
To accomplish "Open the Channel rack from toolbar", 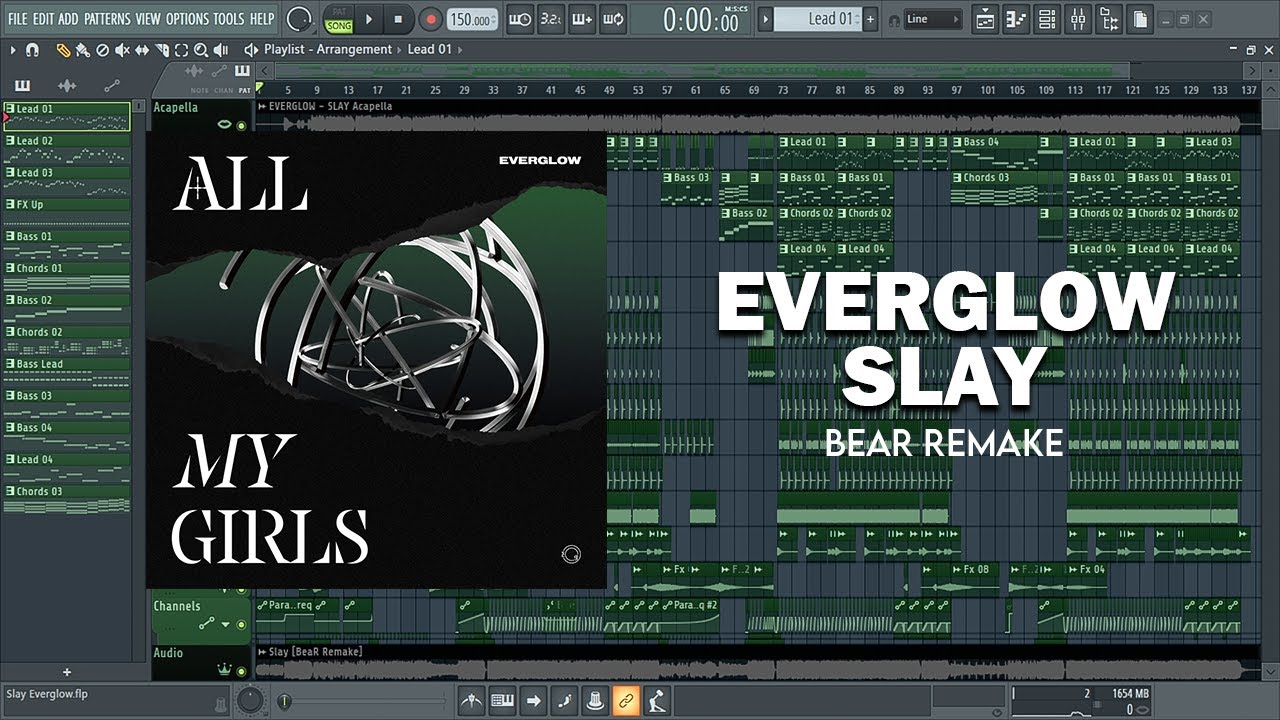I will pos(1047,19).
